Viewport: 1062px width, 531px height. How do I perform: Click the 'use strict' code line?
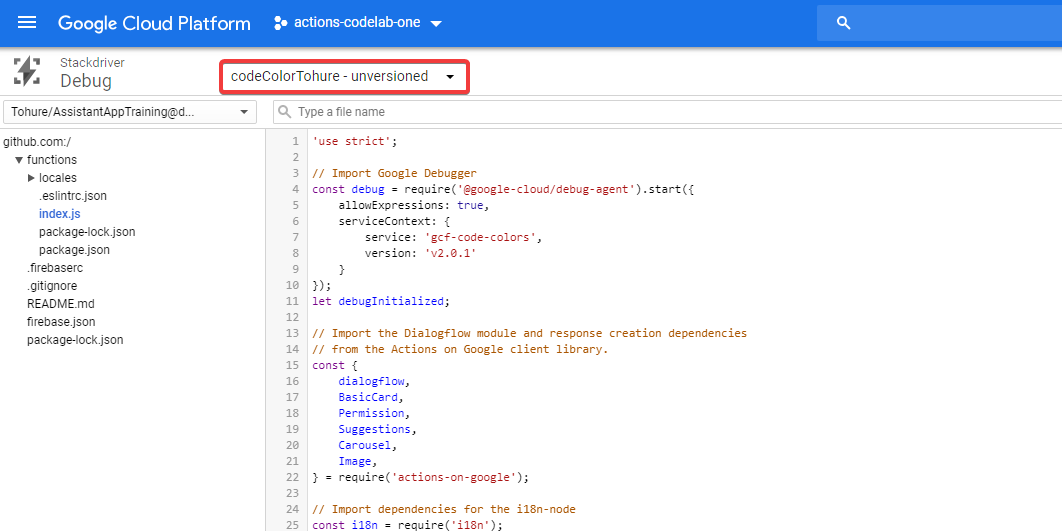click(353, 141)
